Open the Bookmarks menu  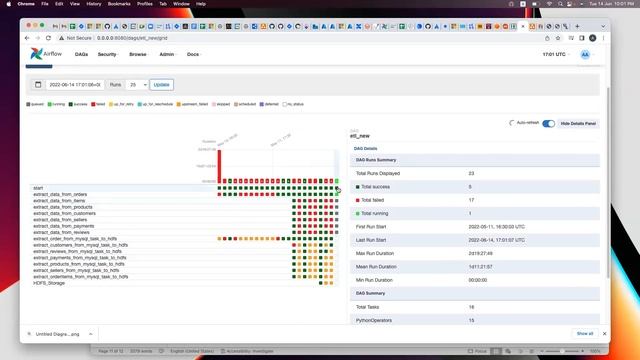point(119,4)
